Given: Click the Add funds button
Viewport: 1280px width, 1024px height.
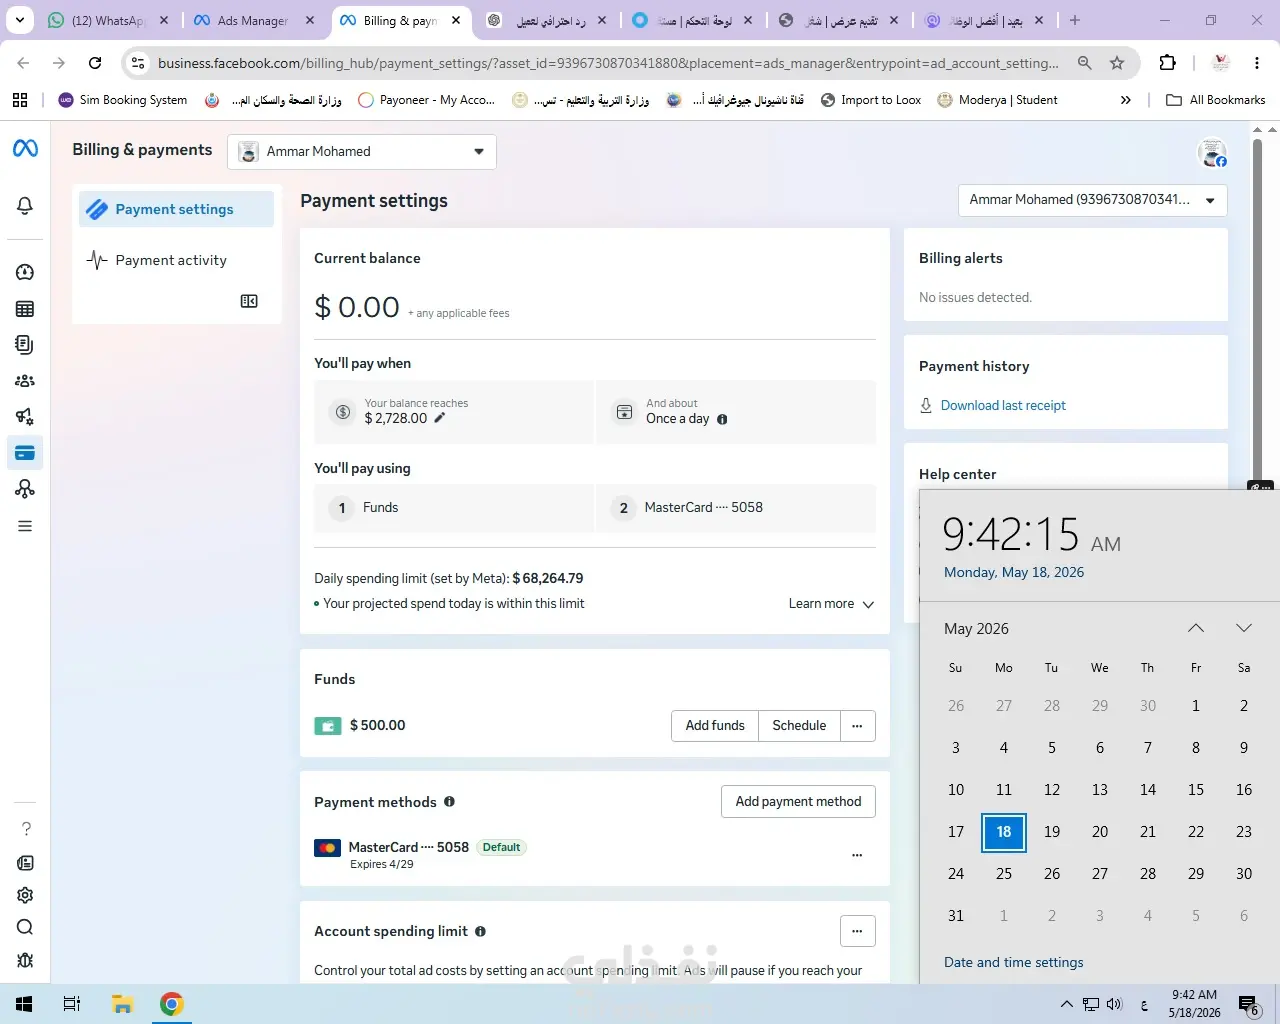Looking at the screenshot, I should [715, 726].
